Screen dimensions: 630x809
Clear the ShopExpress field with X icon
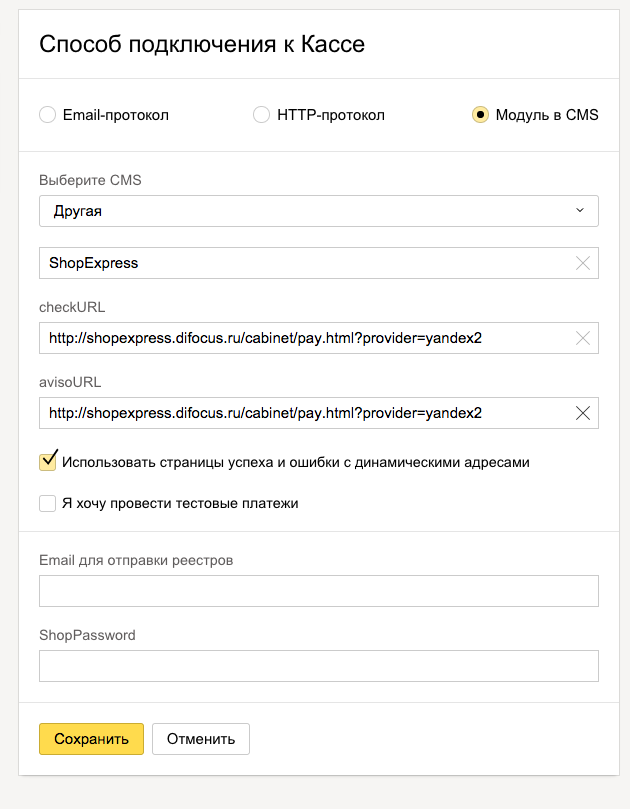click(583, 263)
